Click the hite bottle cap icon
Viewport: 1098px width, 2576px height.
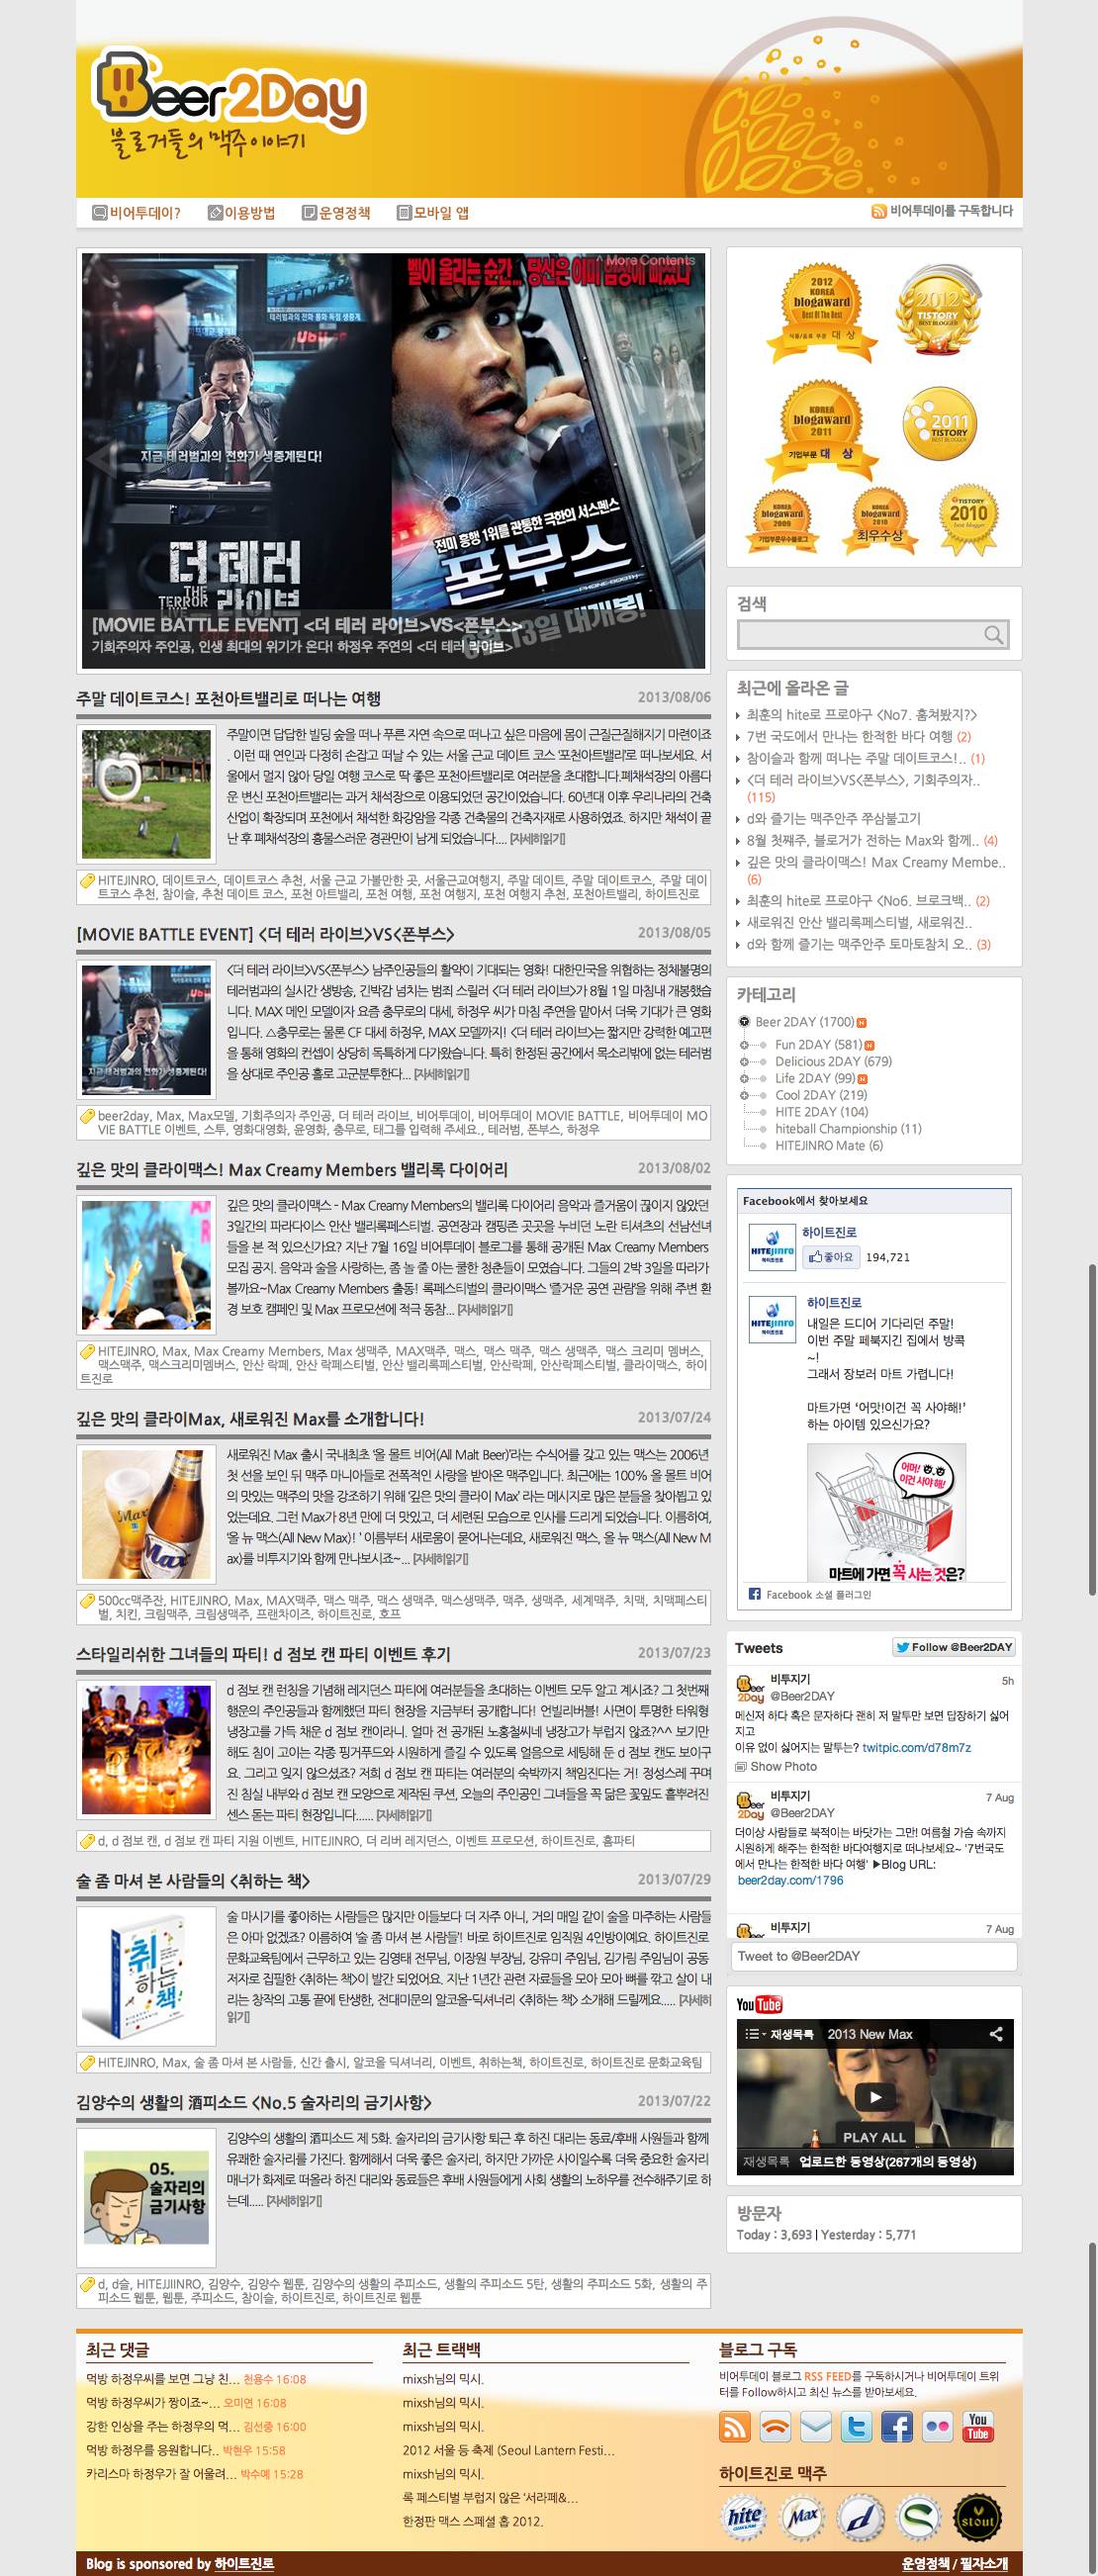(744, 2518)
